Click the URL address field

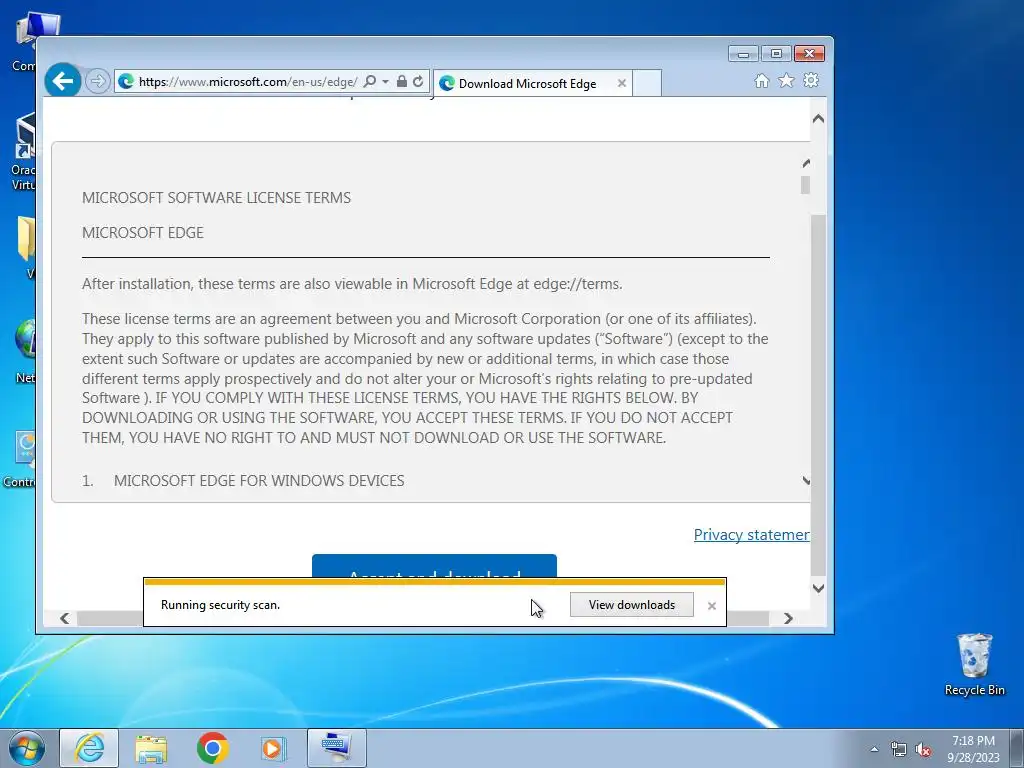tap(248, 82)
